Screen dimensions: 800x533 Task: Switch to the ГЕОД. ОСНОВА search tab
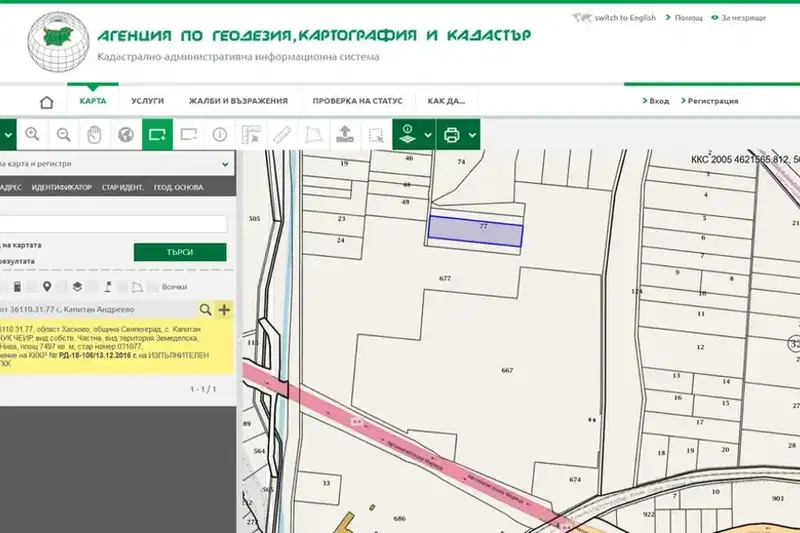tap(179, 187)
